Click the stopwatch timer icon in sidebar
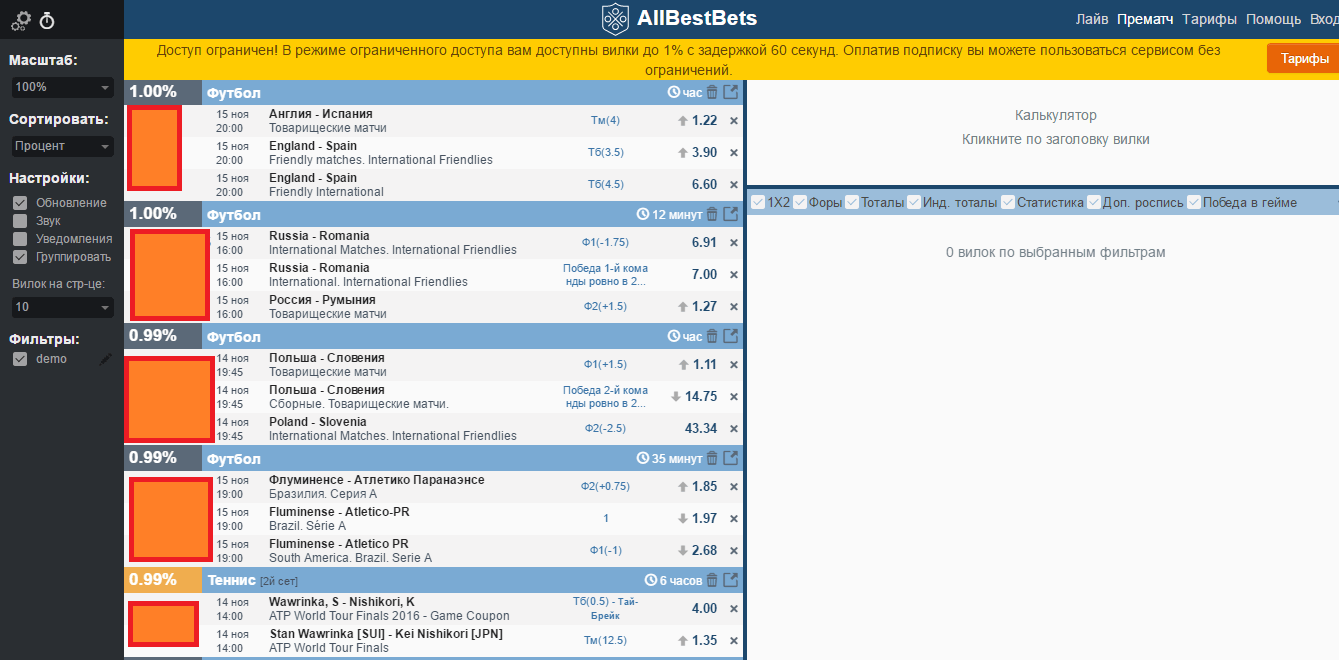The image size is (1339, 660). coord(47,20)
